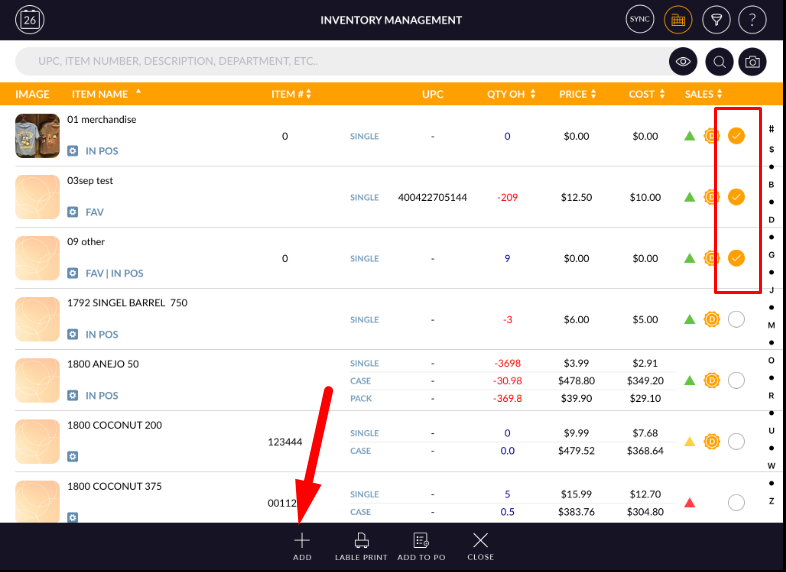Viewport: 786px width, 572px height.
Task: Select the 1792 SINGEL BARREL 750 checkbox
Action: [736, 320]
